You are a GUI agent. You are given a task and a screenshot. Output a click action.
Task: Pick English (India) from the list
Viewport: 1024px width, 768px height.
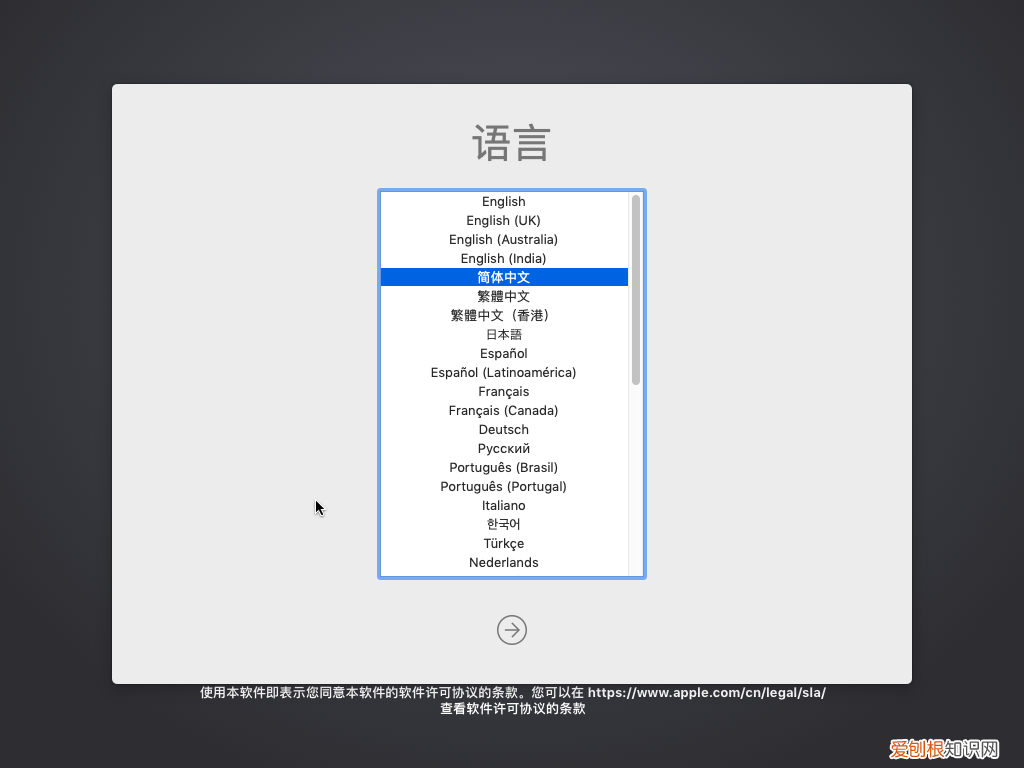504,259
